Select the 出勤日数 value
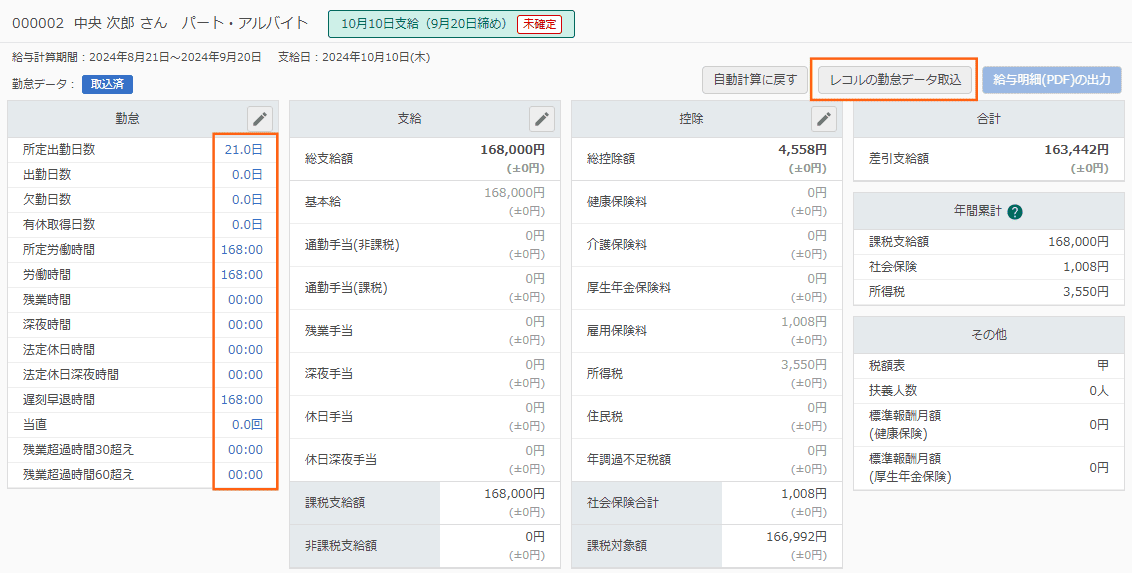This screenshot has width=1132, height=573. 247,175
